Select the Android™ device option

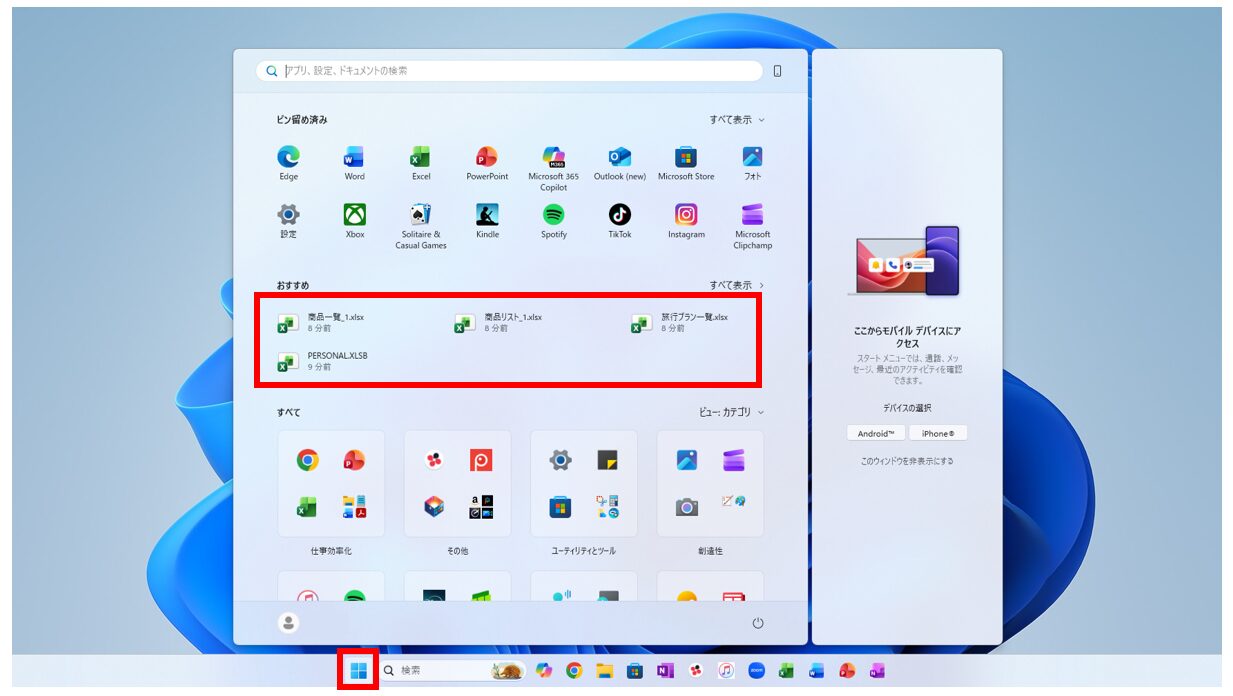tap(874, 433)
